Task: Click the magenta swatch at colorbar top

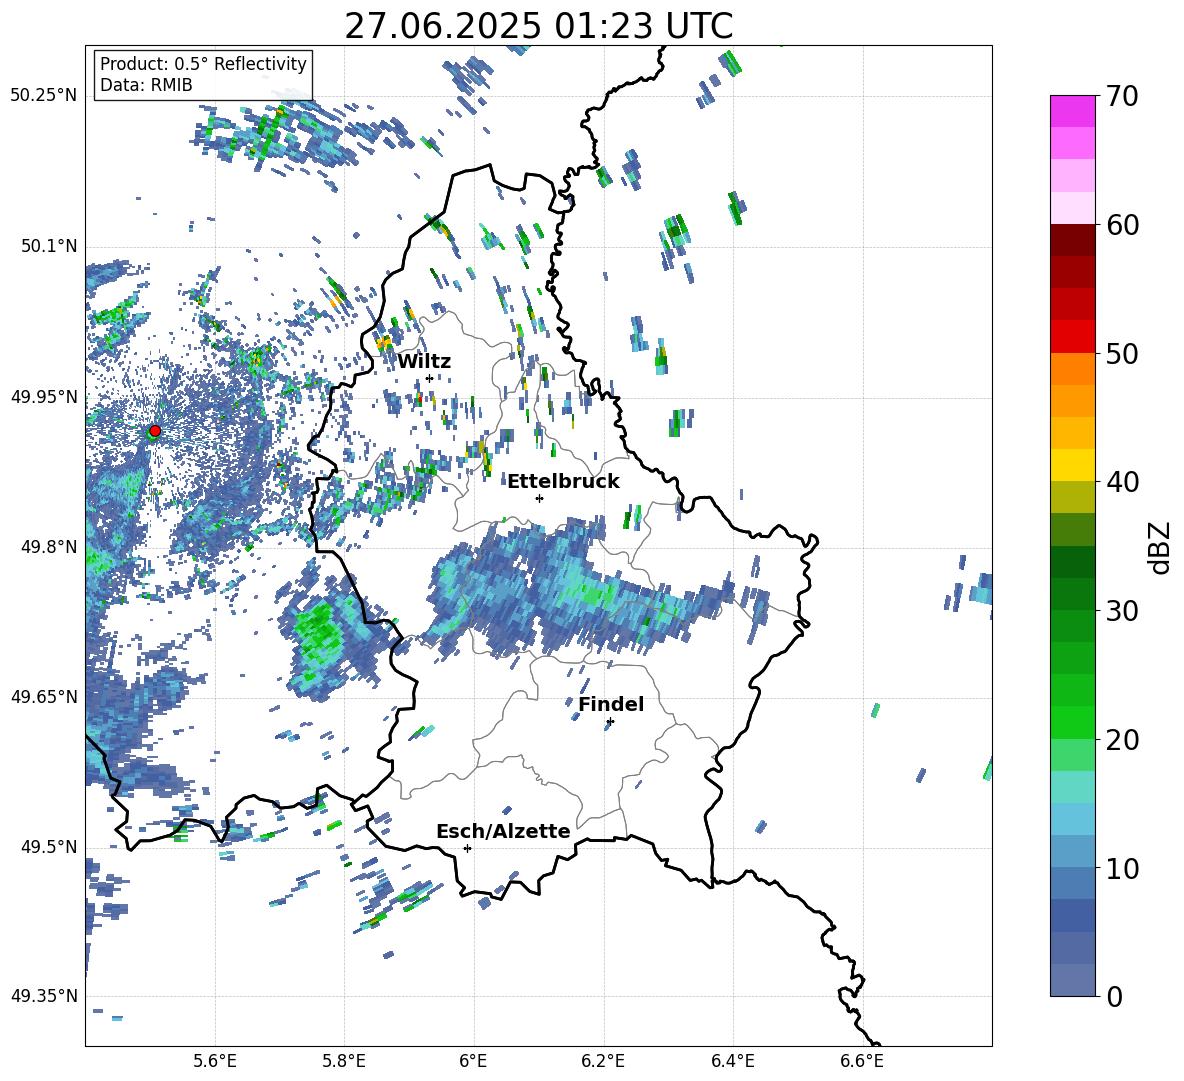Action: click(1072, 111)
